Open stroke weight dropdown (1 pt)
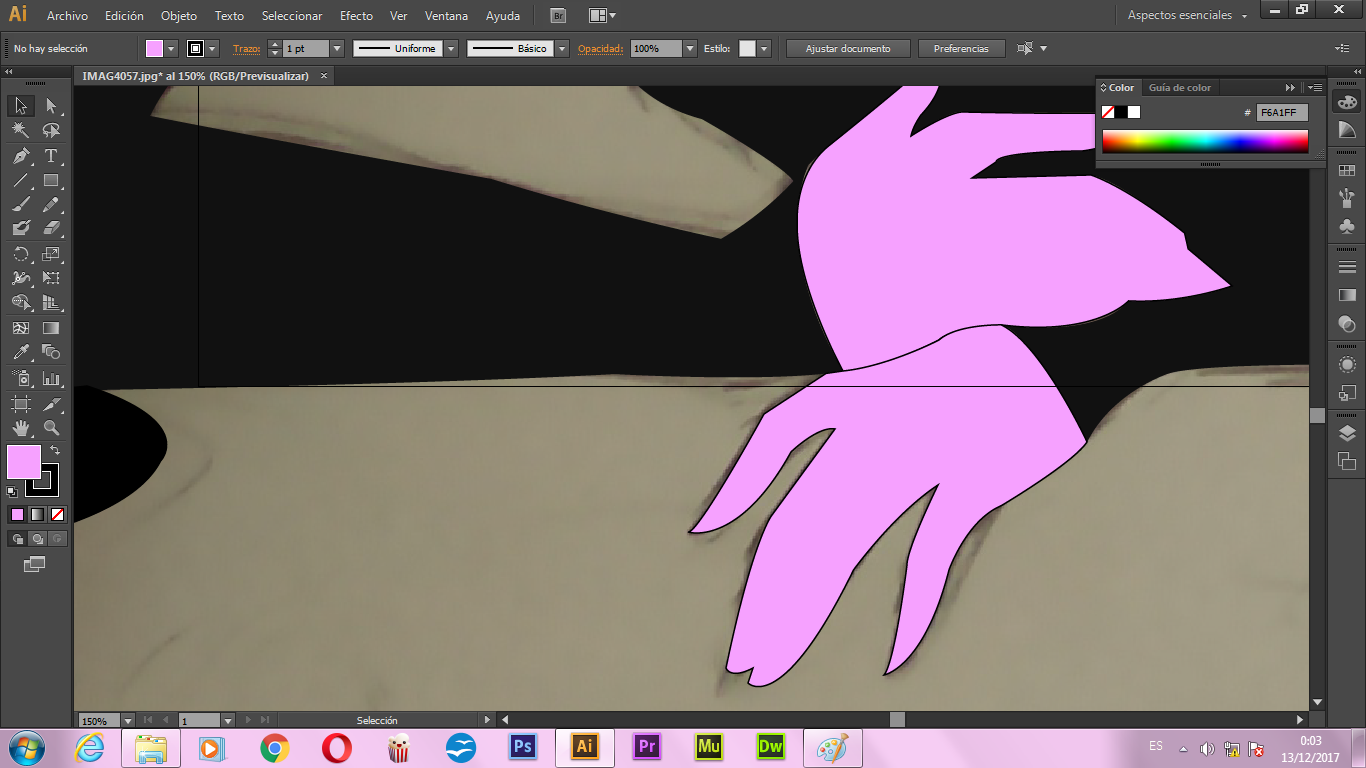Viewport: 1366px width, 768px height. pos(337,48)
